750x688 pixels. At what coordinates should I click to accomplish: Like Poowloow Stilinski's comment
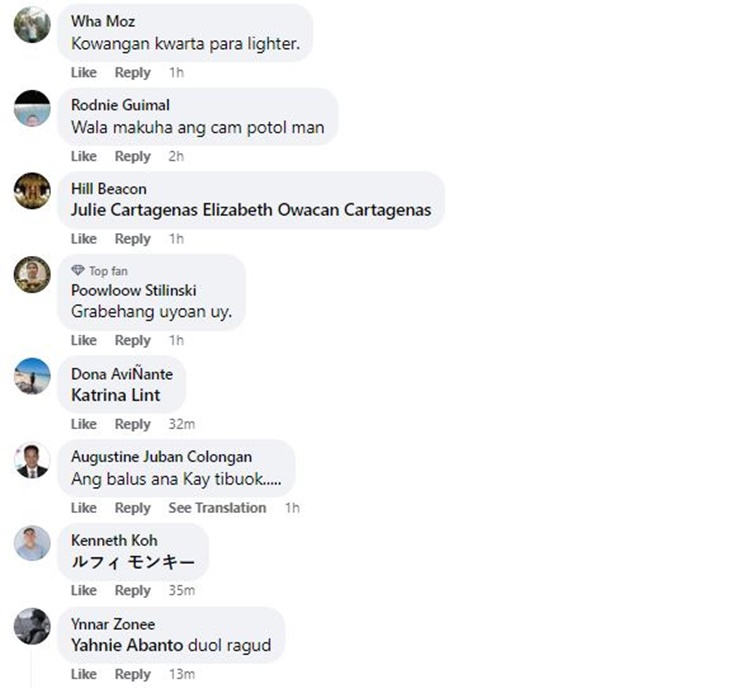[84, 341]
